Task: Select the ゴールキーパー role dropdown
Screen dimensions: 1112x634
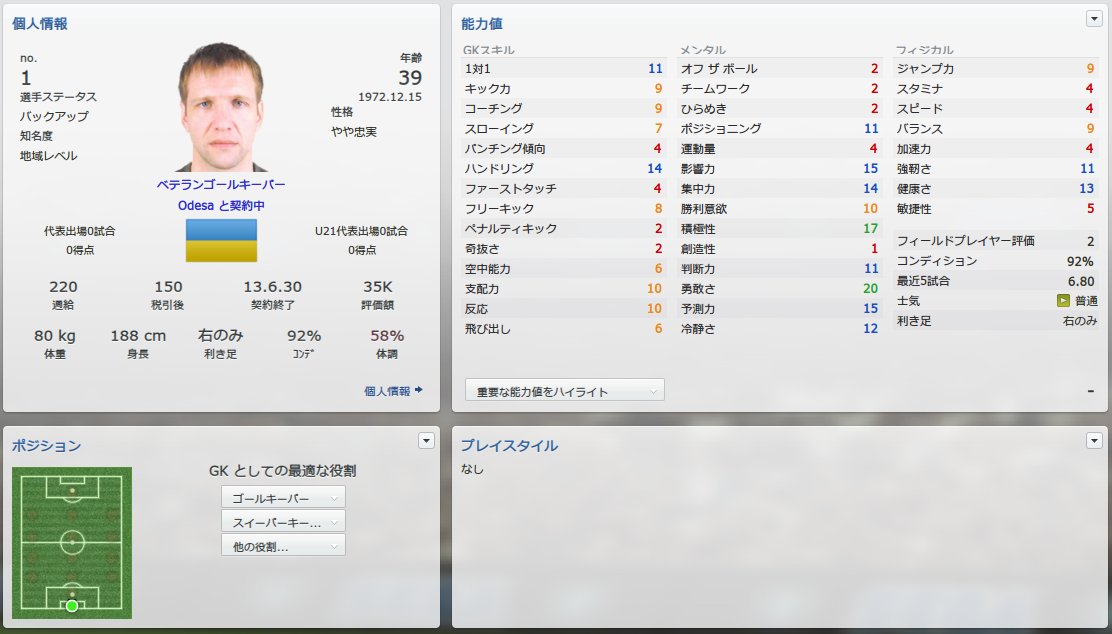Action: pyautogui.click(x=283, y=498)
